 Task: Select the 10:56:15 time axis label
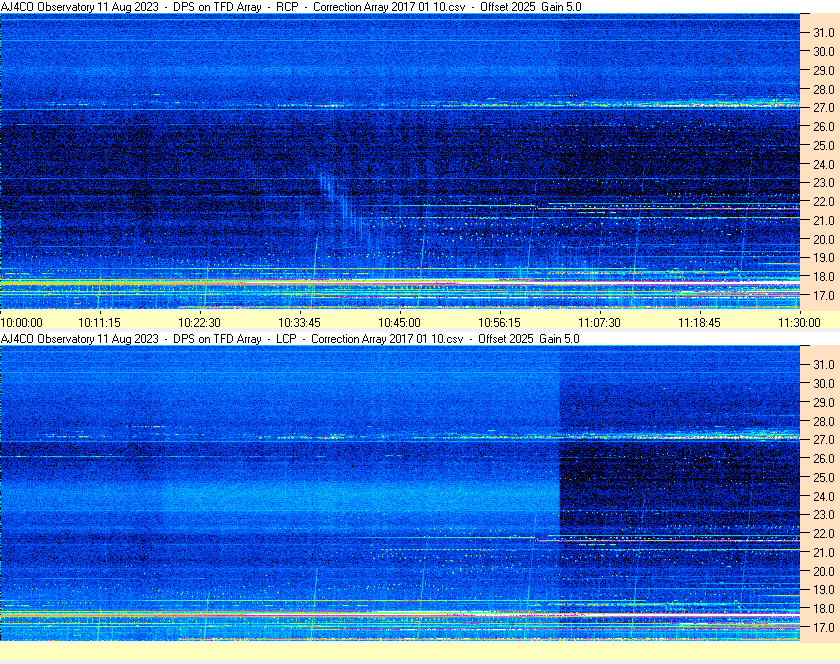(x=499, y=323)
